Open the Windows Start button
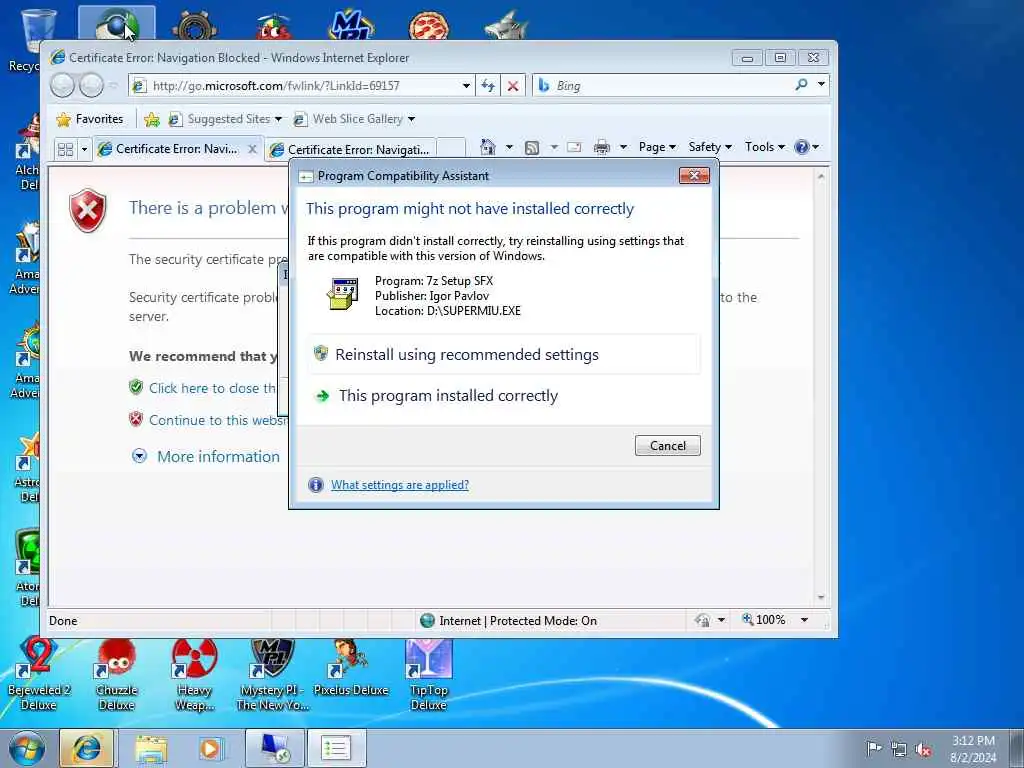Image resolution: width=1024 pixels, height=768 pixels. (26, 748)
